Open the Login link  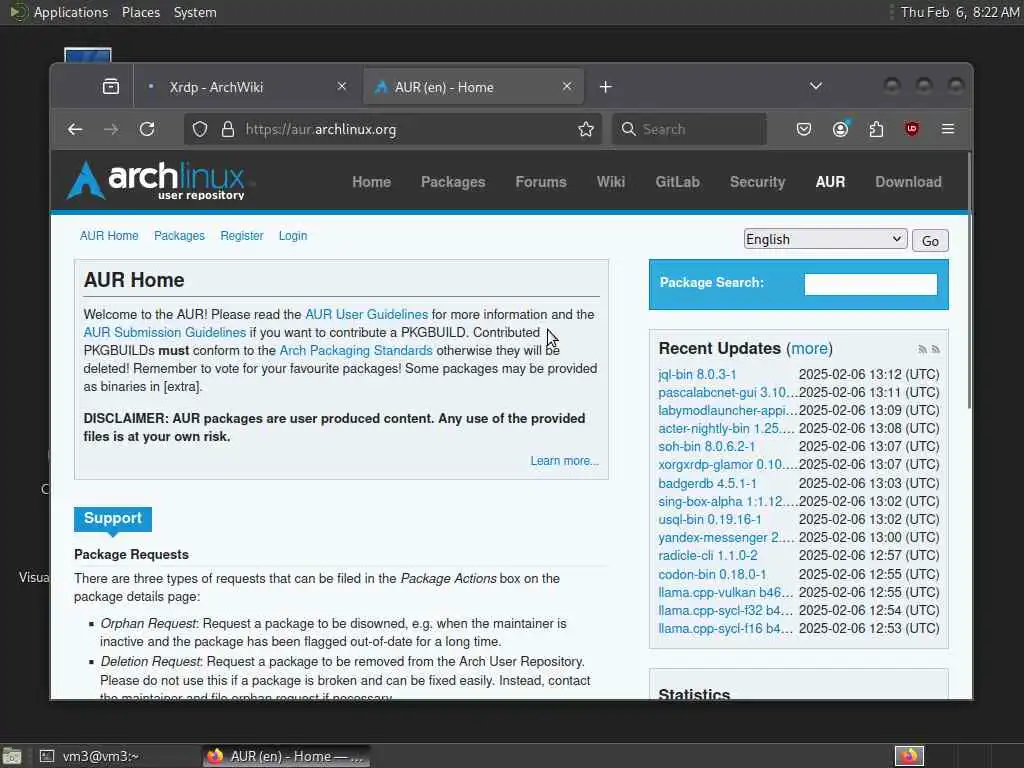point(293,236)
